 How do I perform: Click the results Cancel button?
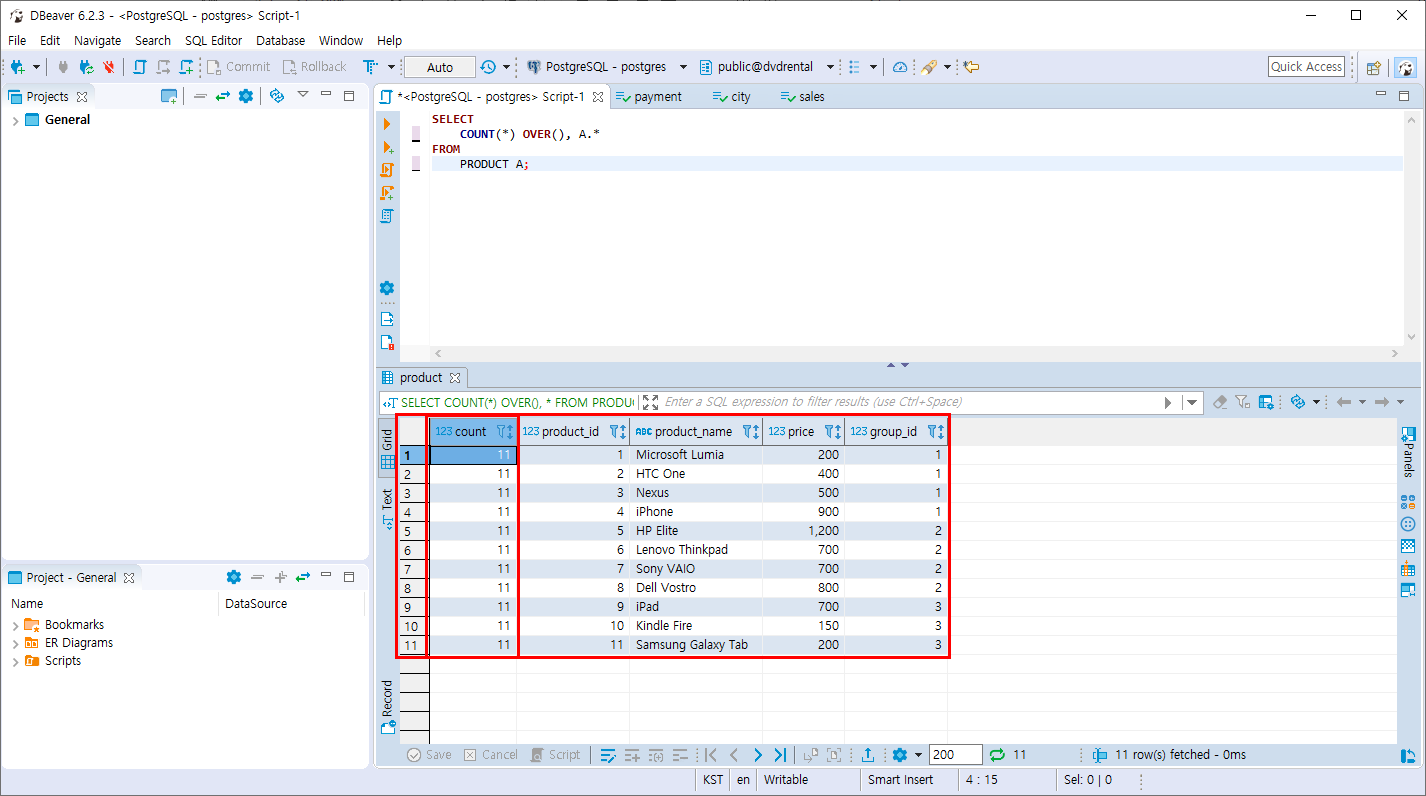pos(491,755)
